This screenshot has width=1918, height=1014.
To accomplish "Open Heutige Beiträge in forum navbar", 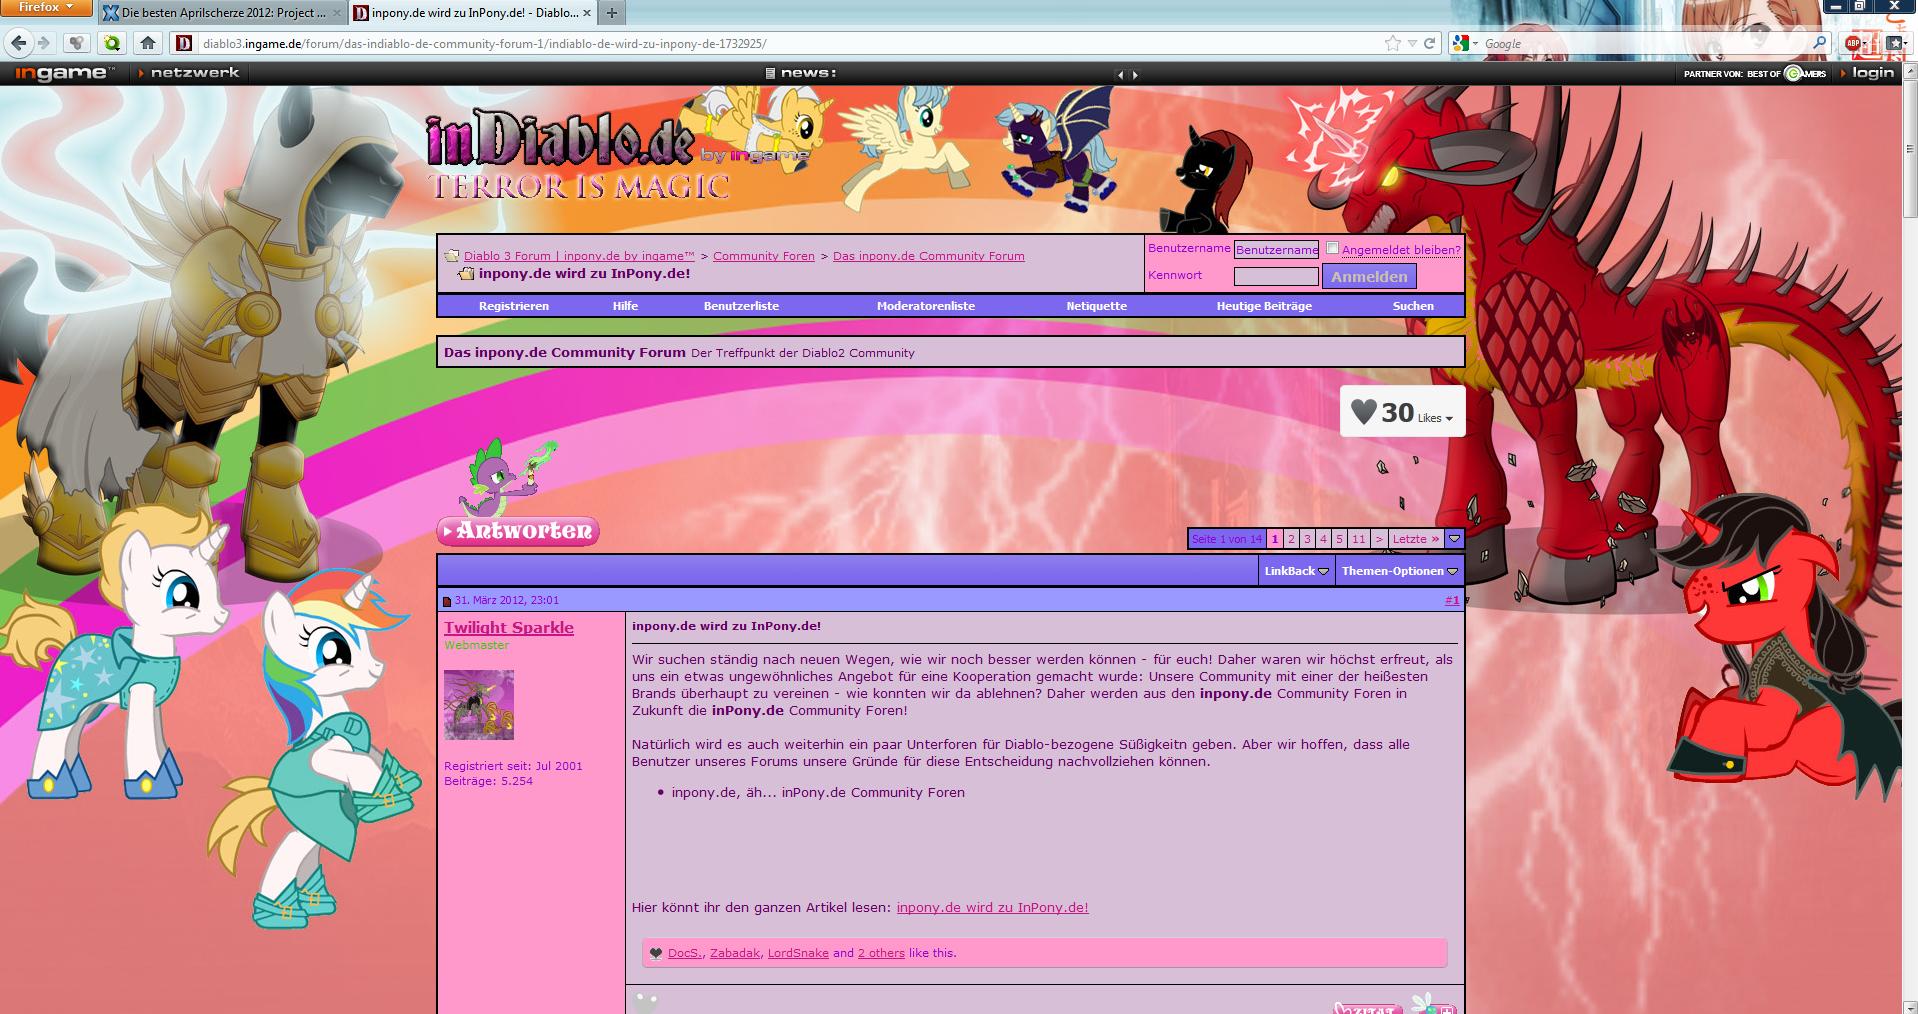I will pos(1264,306).
